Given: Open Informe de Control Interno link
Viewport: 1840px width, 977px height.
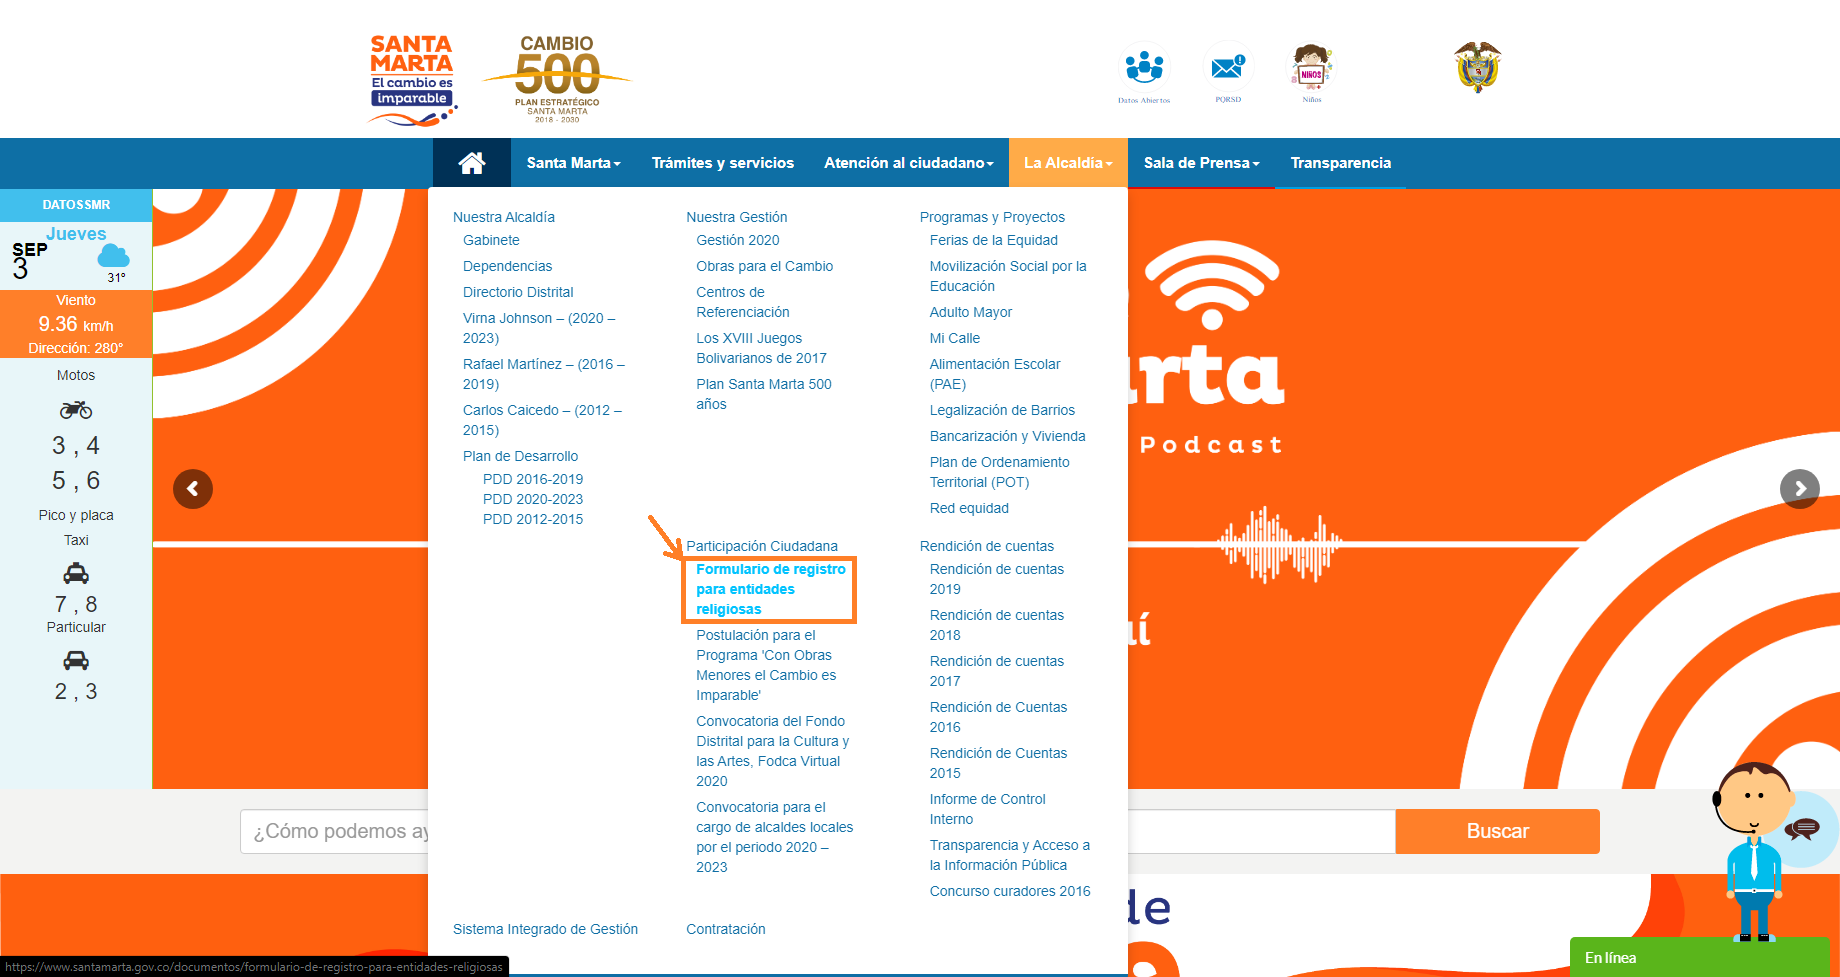Looking at the screenshot, I should [x=988, y=809].
